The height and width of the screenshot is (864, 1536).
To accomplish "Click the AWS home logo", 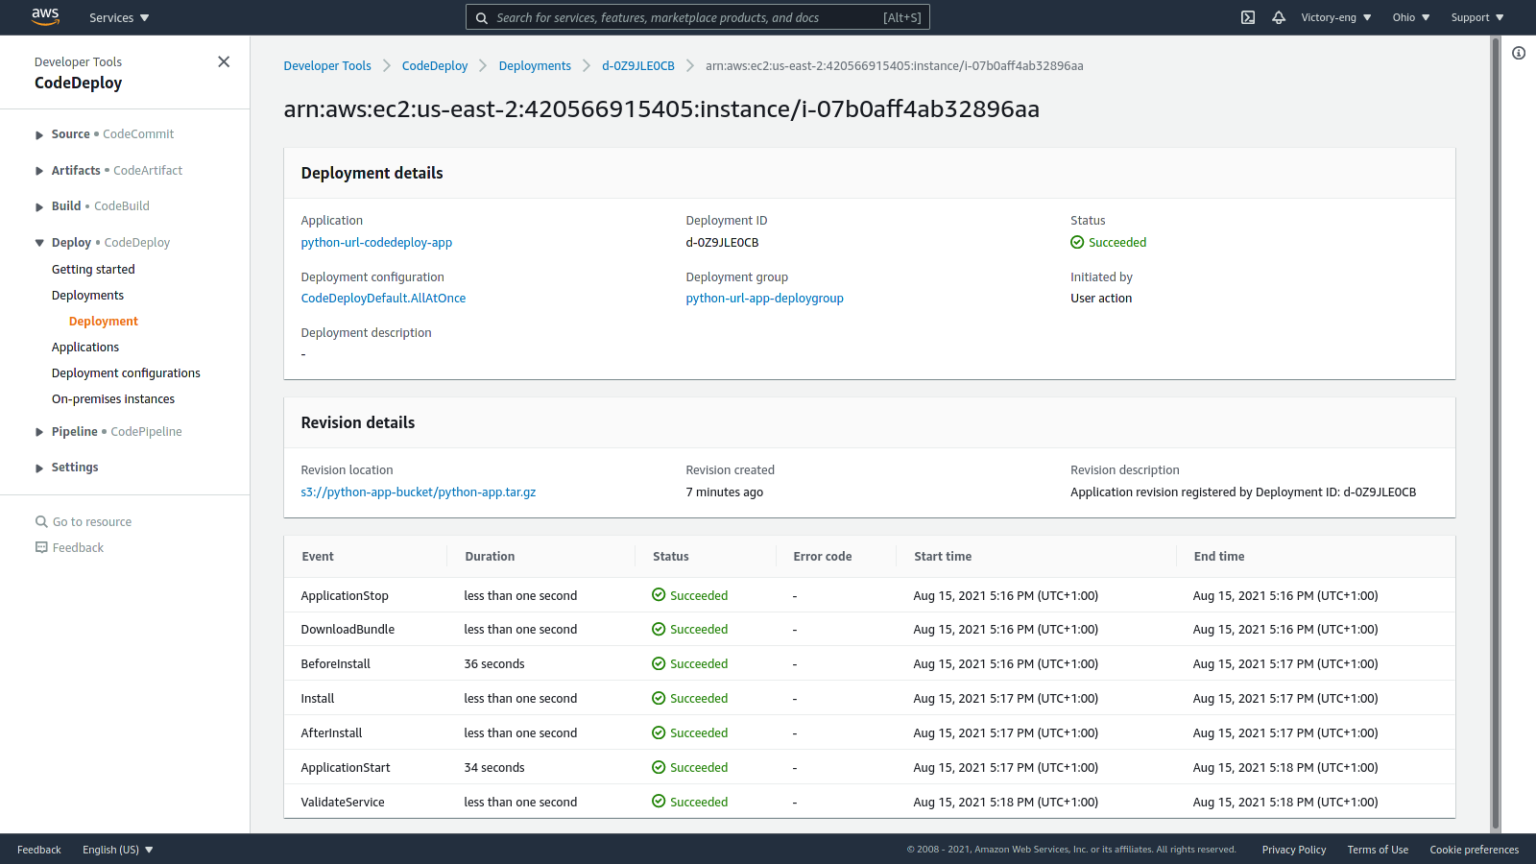I will point(45,17).
